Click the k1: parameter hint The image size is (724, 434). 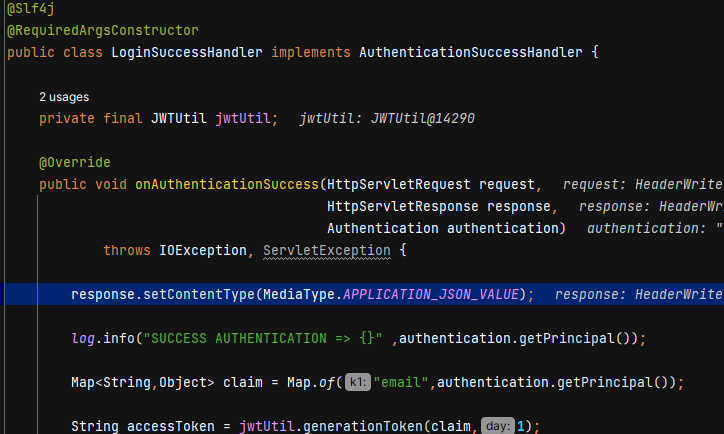358,382
